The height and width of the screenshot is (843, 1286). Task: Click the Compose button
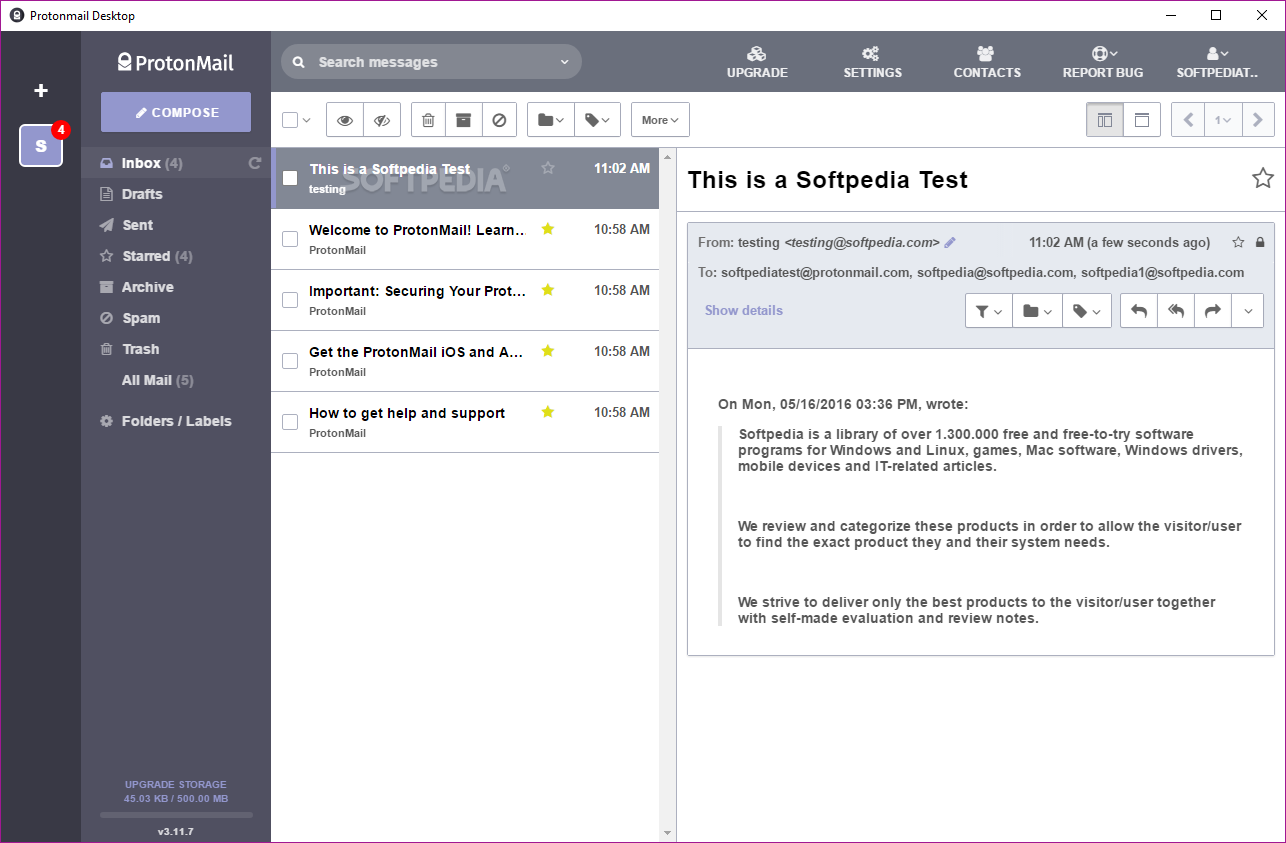pos(175,112)
